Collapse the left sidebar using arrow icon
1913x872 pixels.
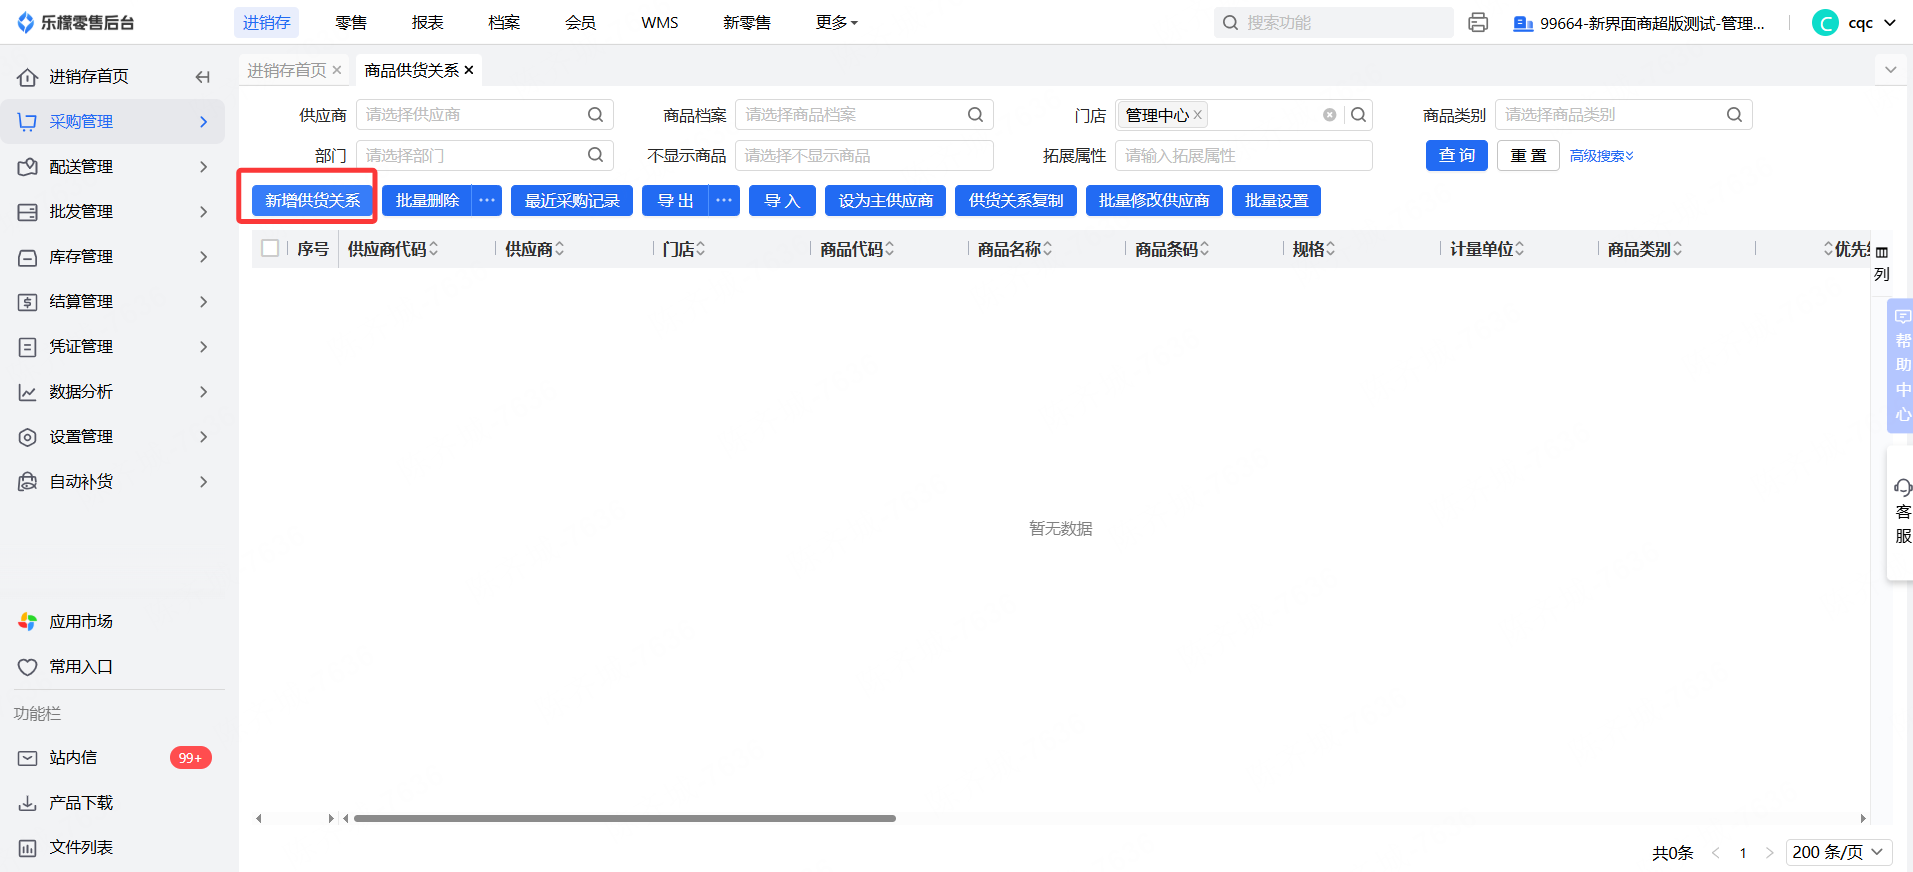203,77
